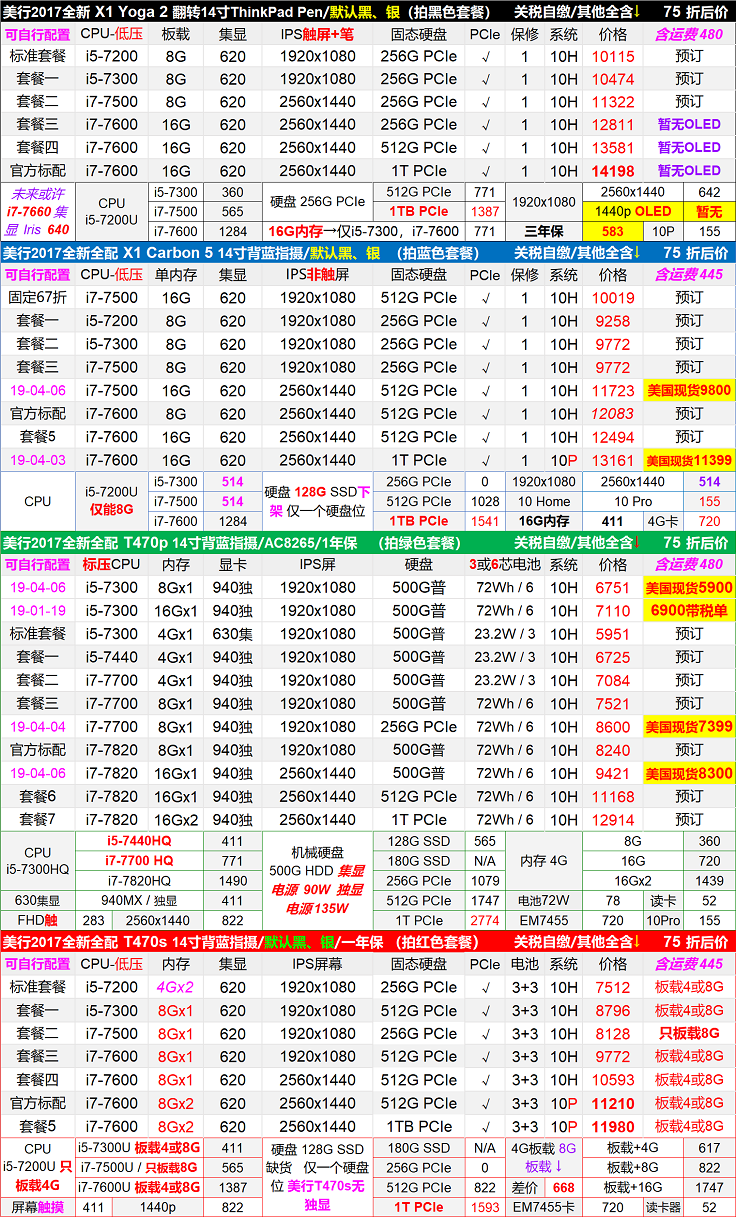The width and height of the screenshot is (736, 1217).
Task: Select the 19-01-19 date label
Action: pyautogui.click(x=38, y=611)
